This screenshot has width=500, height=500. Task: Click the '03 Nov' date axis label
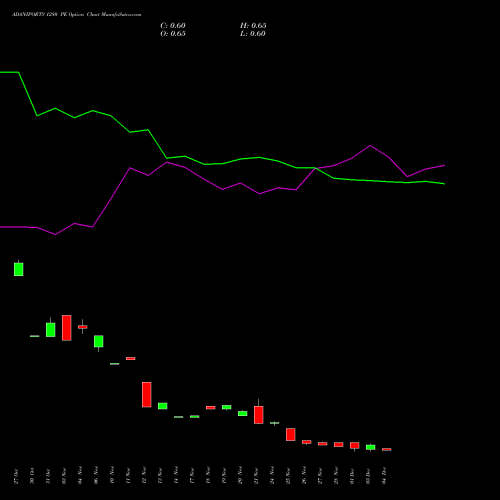64,476
